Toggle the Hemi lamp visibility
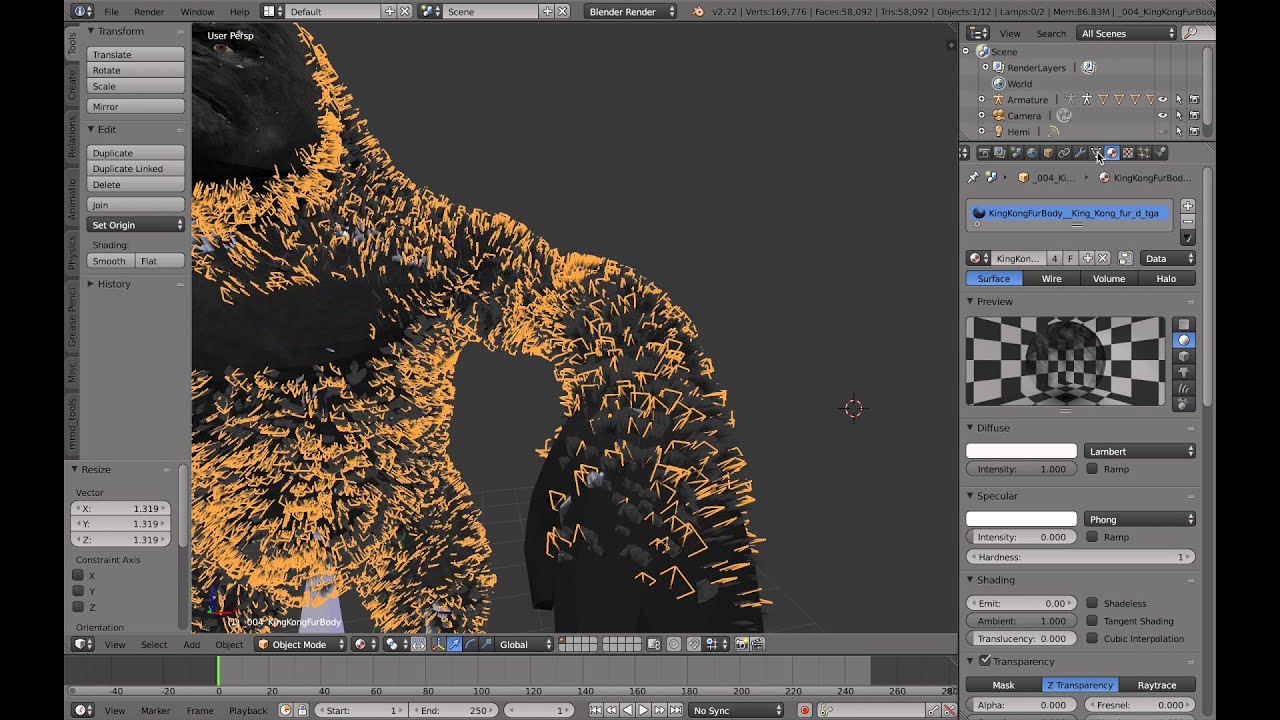The width and height of the screenshot is (1280, 720). click(1162, 131)
